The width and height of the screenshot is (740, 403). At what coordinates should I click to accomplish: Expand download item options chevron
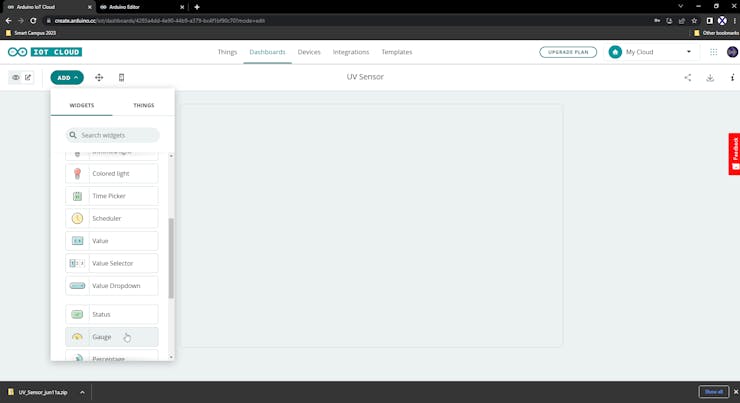pos(82,392)
